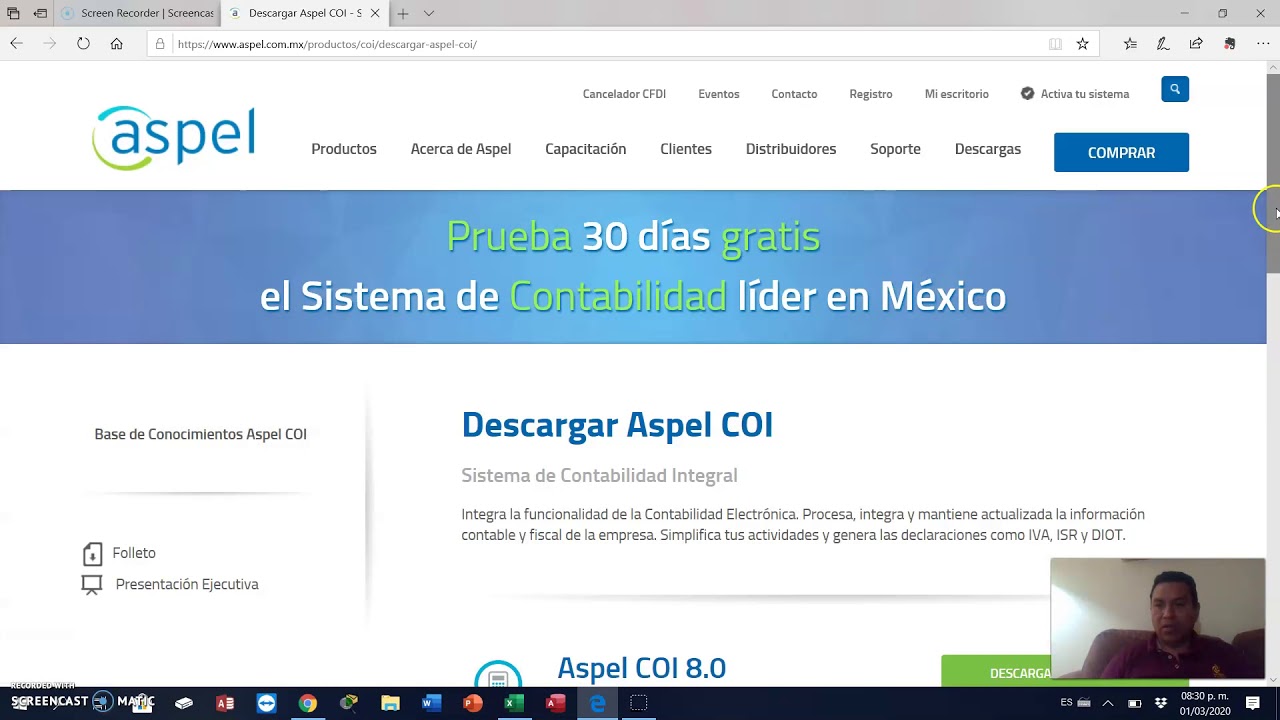Screen dimensions: 1280x720
Task: Open Registro link
Action: click(871, 94)
